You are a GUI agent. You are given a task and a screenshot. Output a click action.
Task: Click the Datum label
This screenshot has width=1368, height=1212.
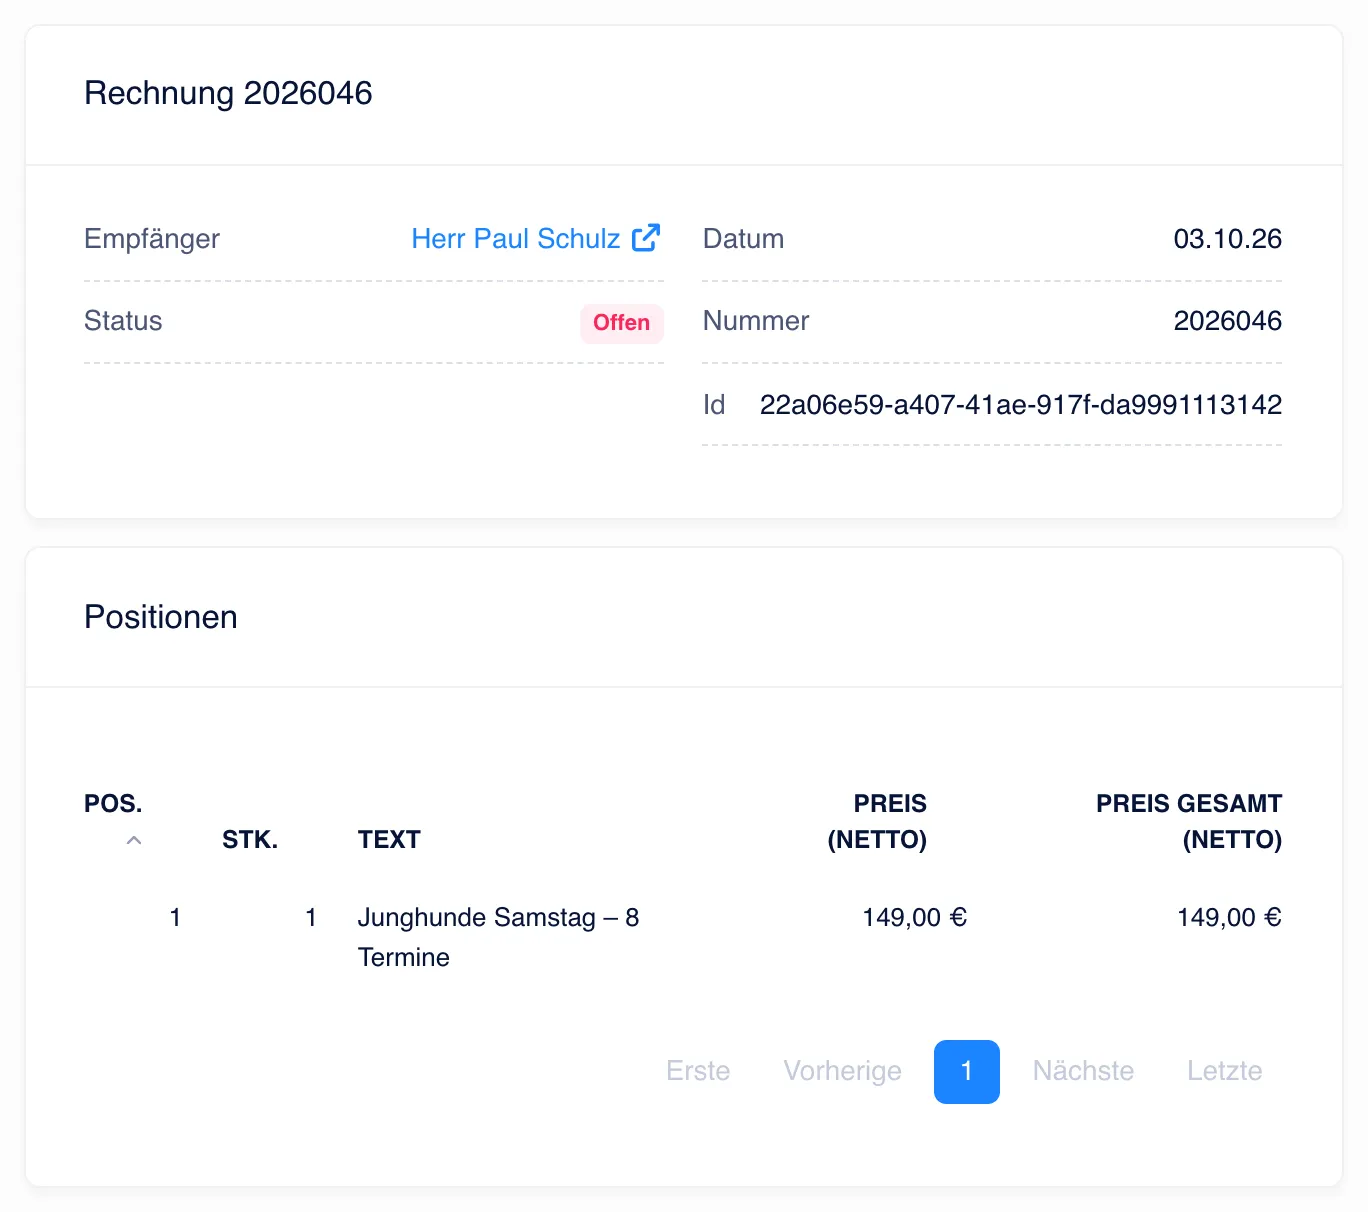743,239
